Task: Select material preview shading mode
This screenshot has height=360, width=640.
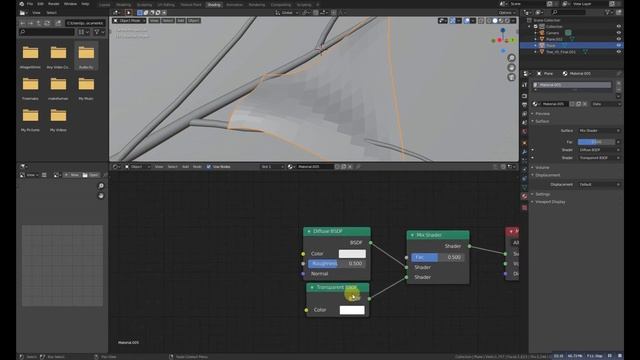Action: point(501,20)
